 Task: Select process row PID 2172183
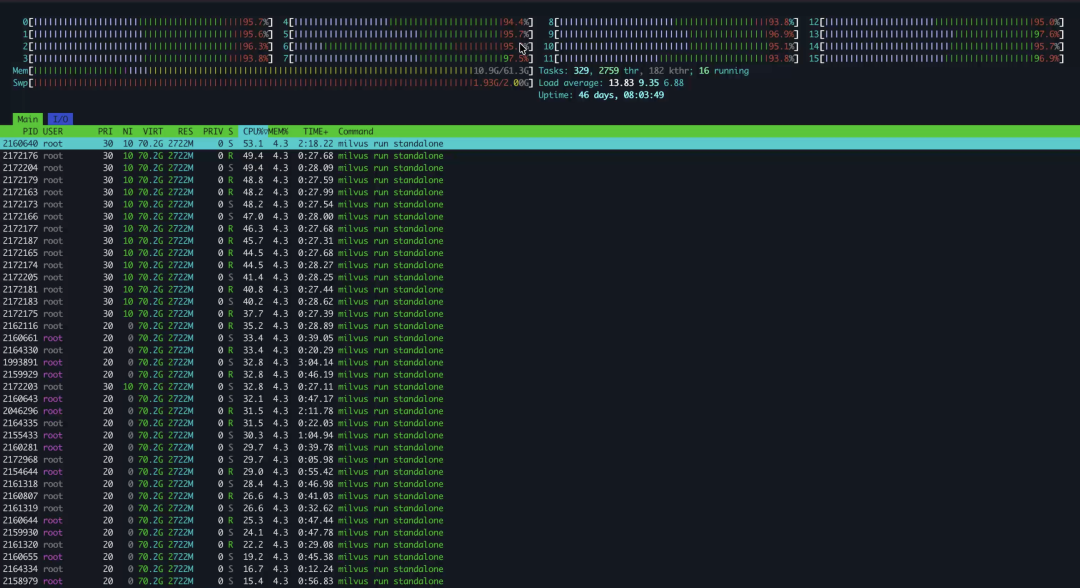click(540, 302)
